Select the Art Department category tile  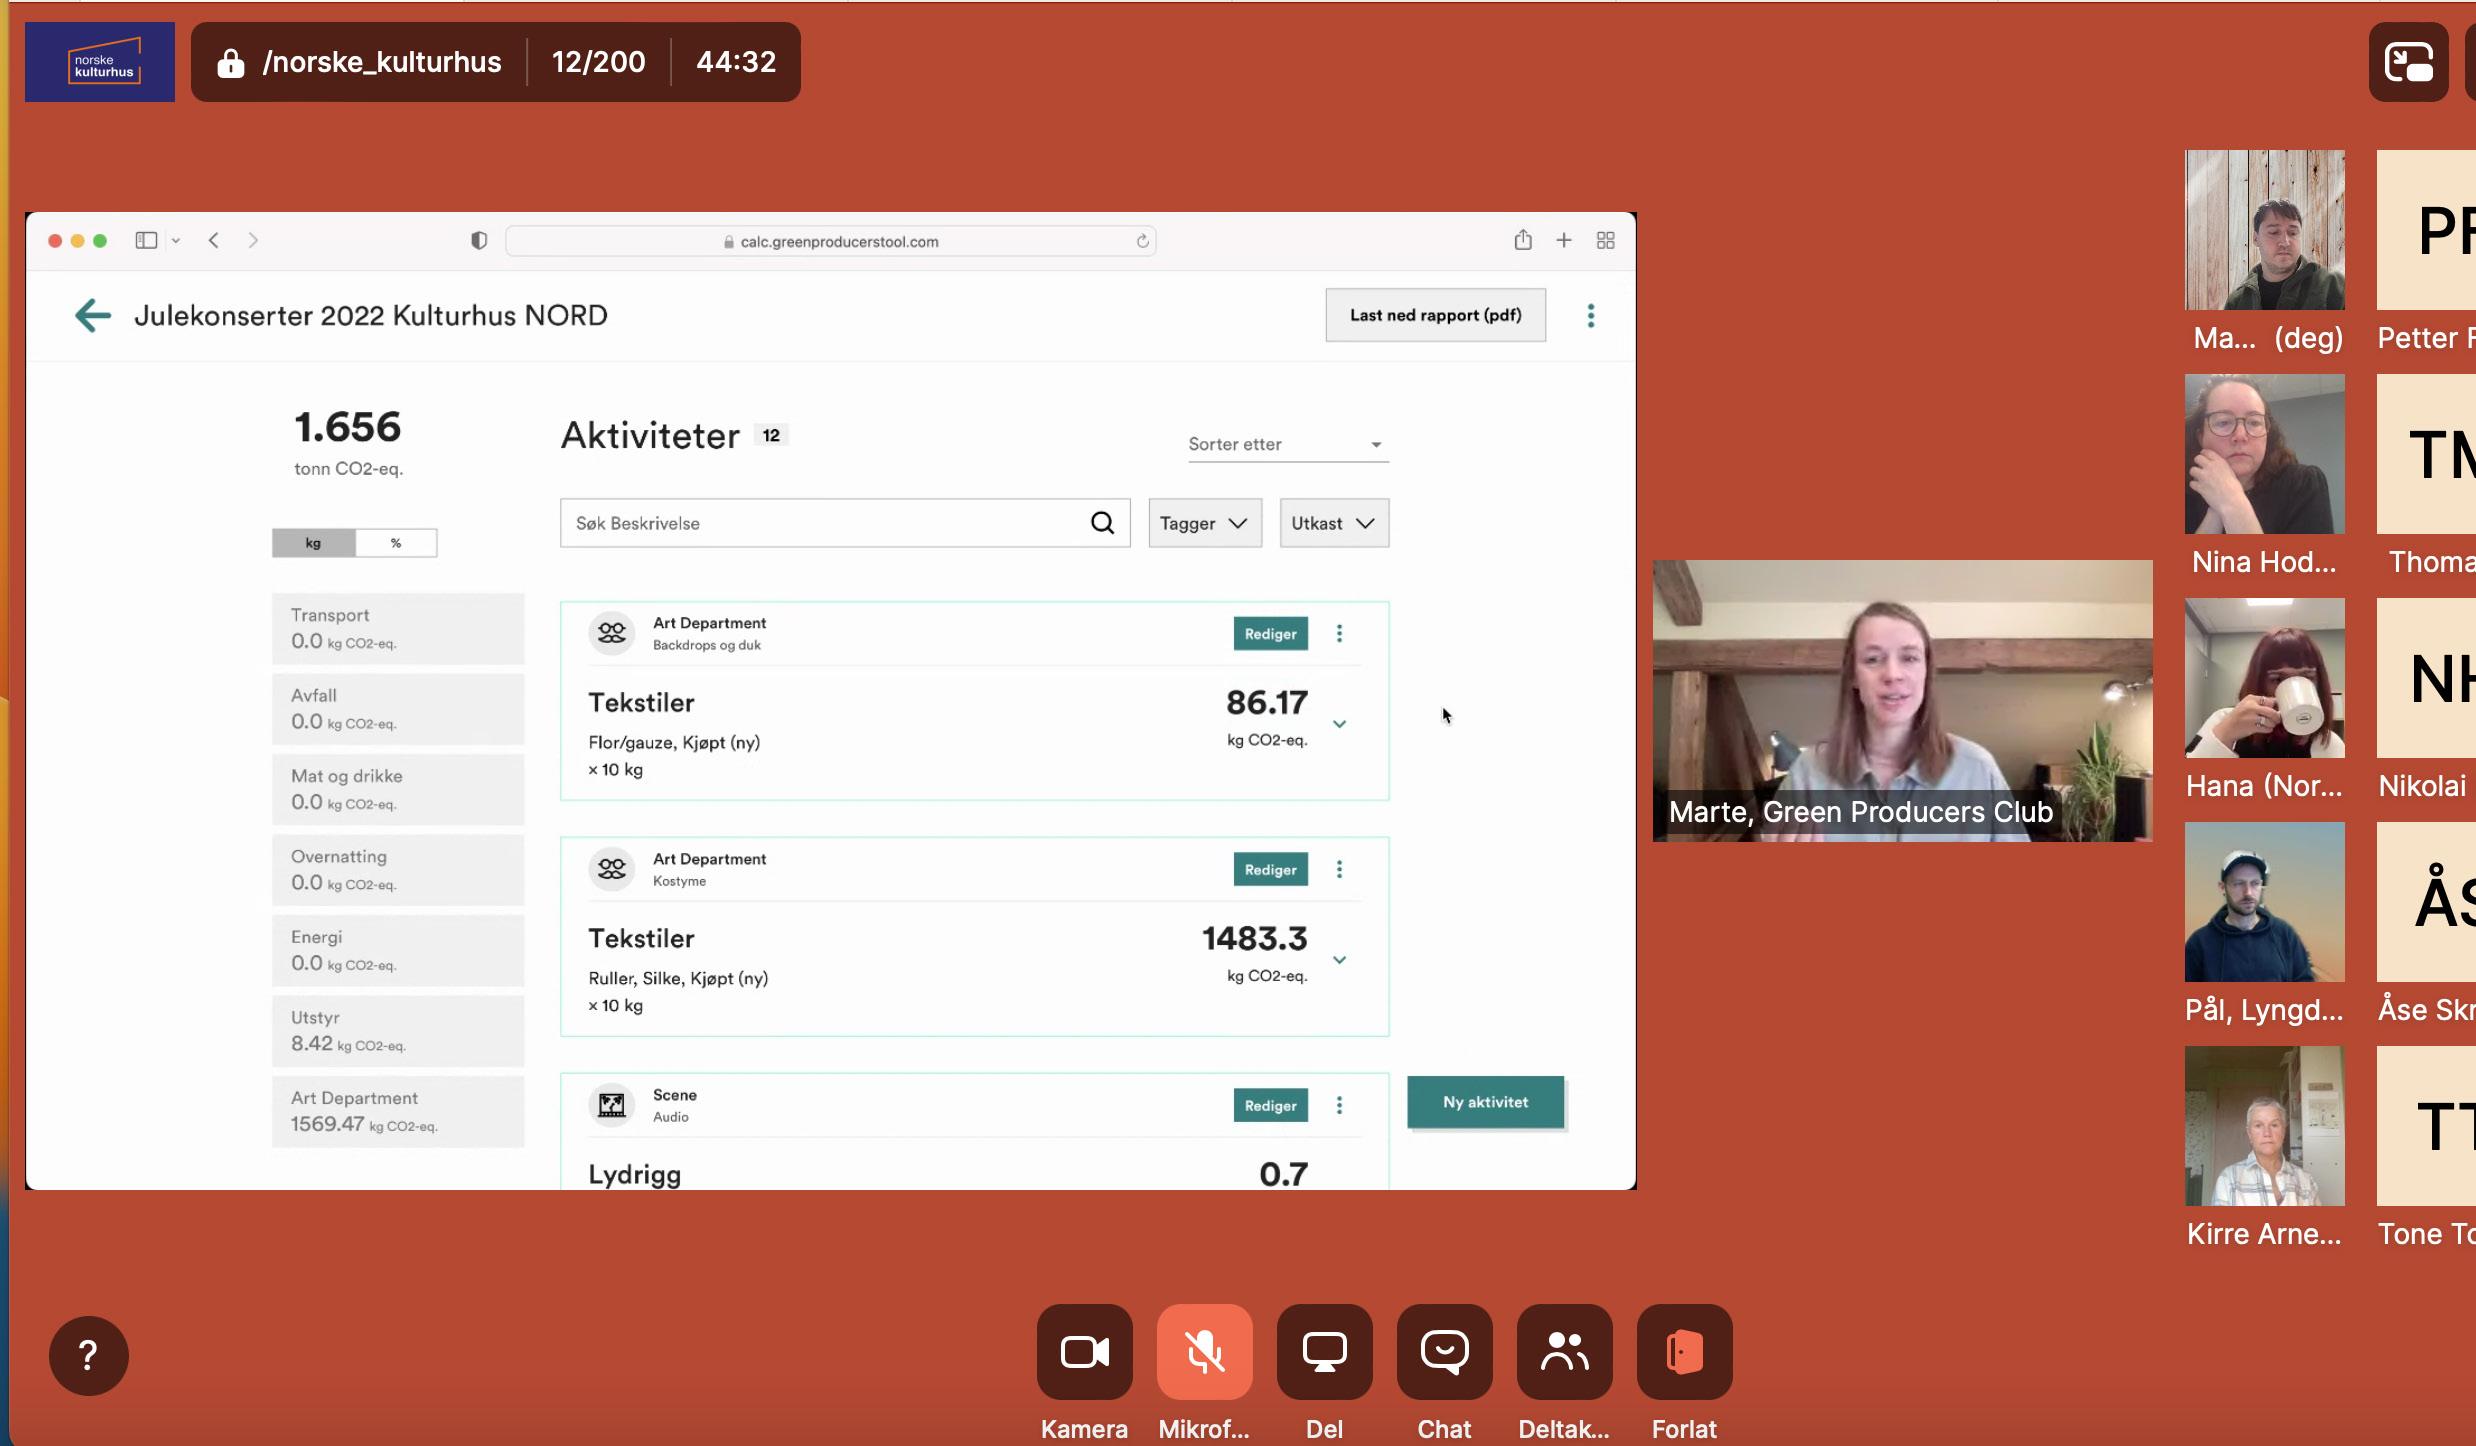[397, 1111]
